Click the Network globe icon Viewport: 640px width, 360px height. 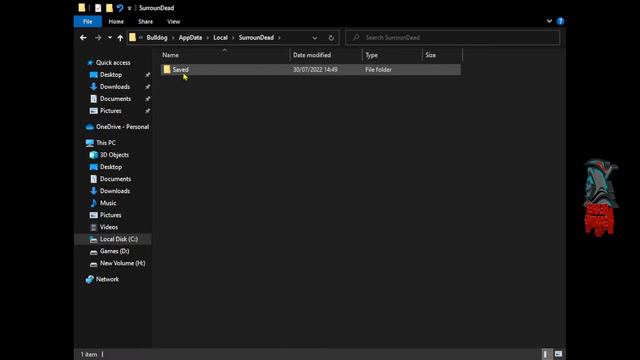pos(89,279)
